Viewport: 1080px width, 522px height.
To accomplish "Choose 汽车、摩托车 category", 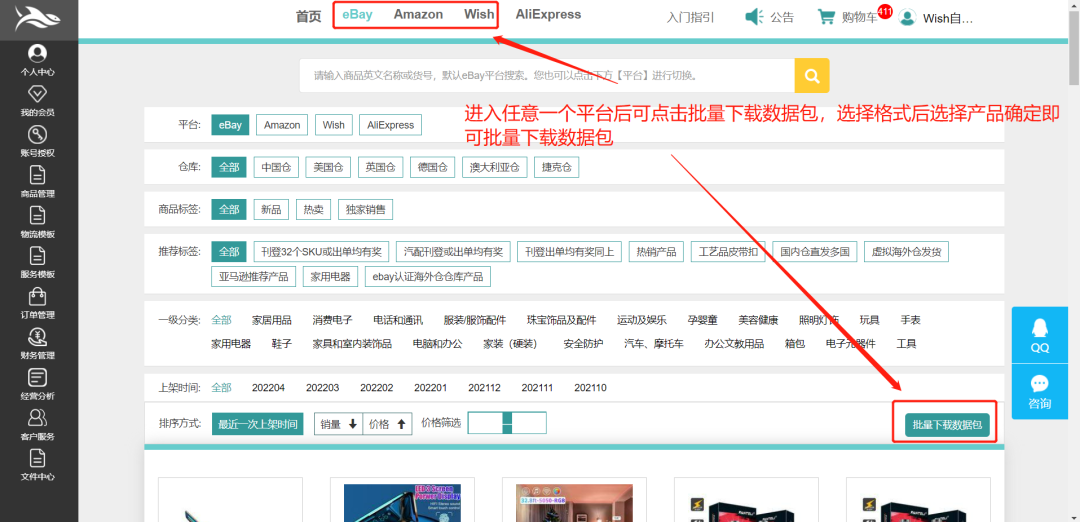I will click(654, 344).
